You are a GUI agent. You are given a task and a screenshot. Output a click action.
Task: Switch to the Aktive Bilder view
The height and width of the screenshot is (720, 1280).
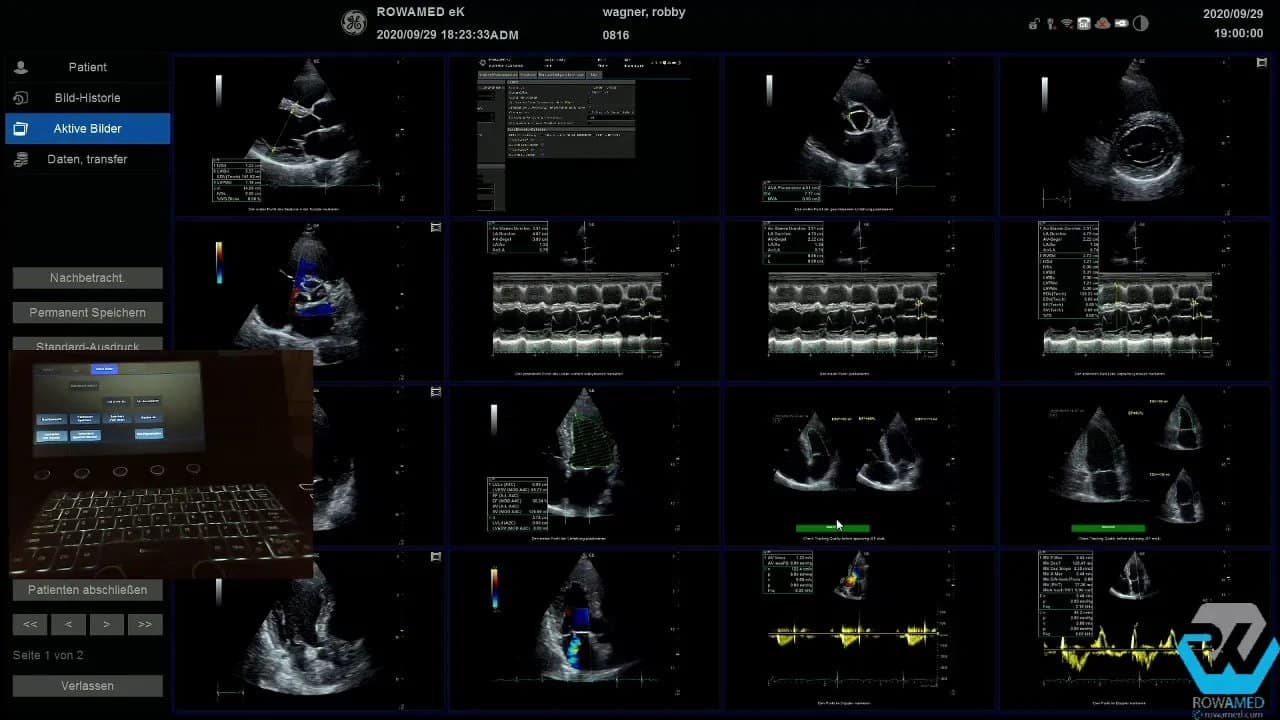click(x=87, y=129)
